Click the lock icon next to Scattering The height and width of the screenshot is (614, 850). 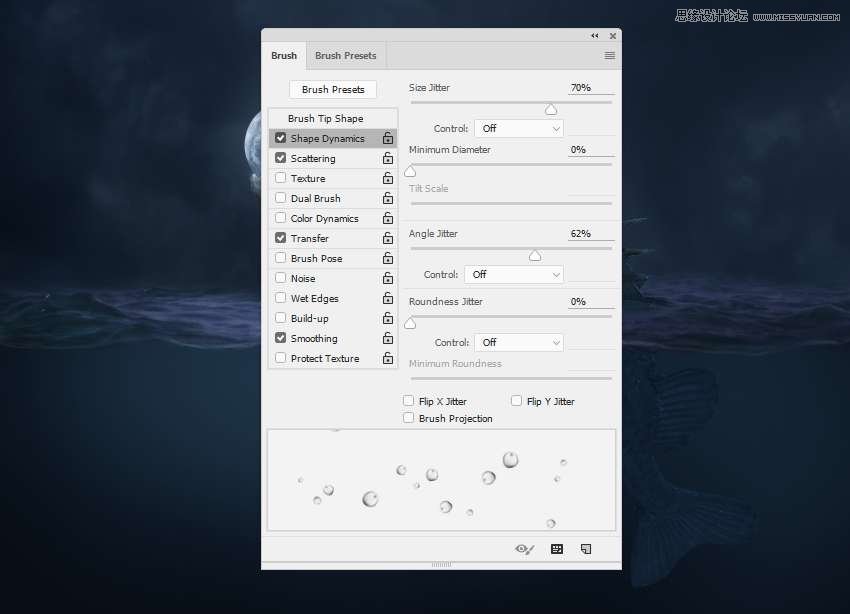click(387, 159)
